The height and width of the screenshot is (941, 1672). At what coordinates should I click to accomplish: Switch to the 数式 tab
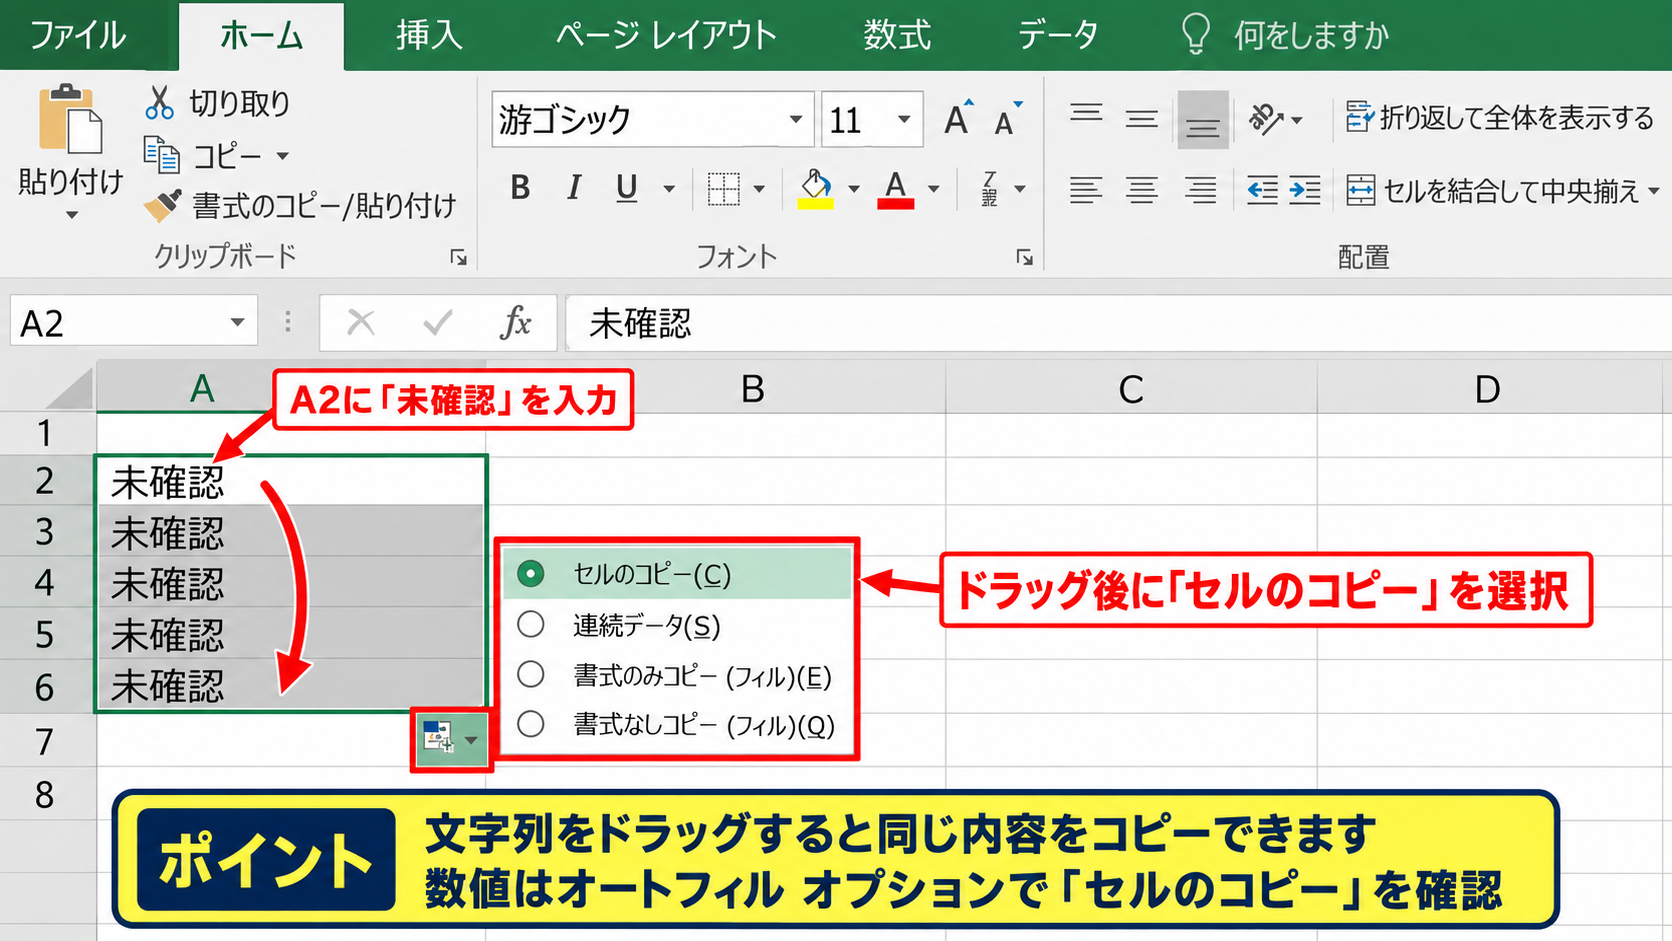click(897, 36)
